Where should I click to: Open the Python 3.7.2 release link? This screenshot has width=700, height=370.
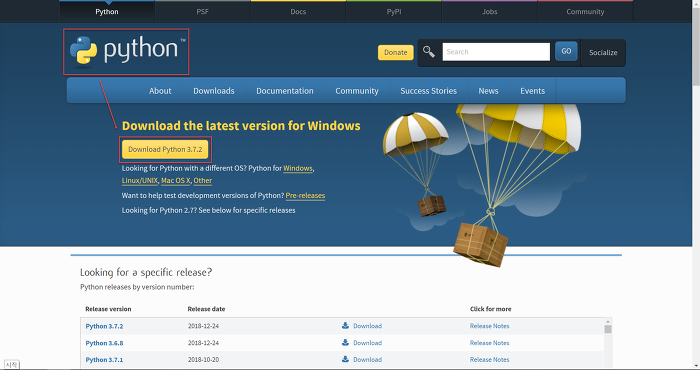click(104, 326)
